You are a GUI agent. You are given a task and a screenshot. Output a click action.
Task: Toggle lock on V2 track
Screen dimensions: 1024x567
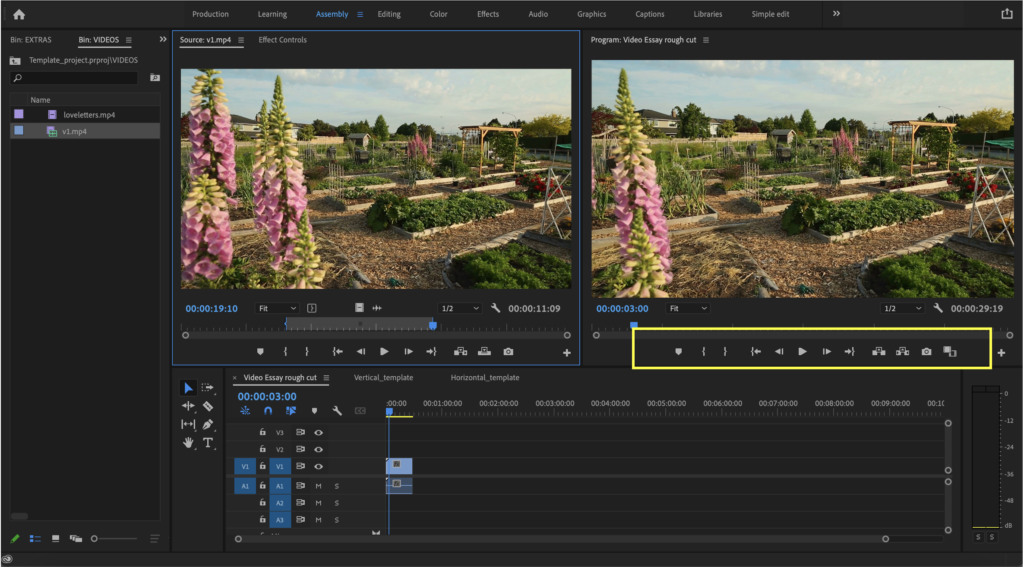tap(262, 450)
